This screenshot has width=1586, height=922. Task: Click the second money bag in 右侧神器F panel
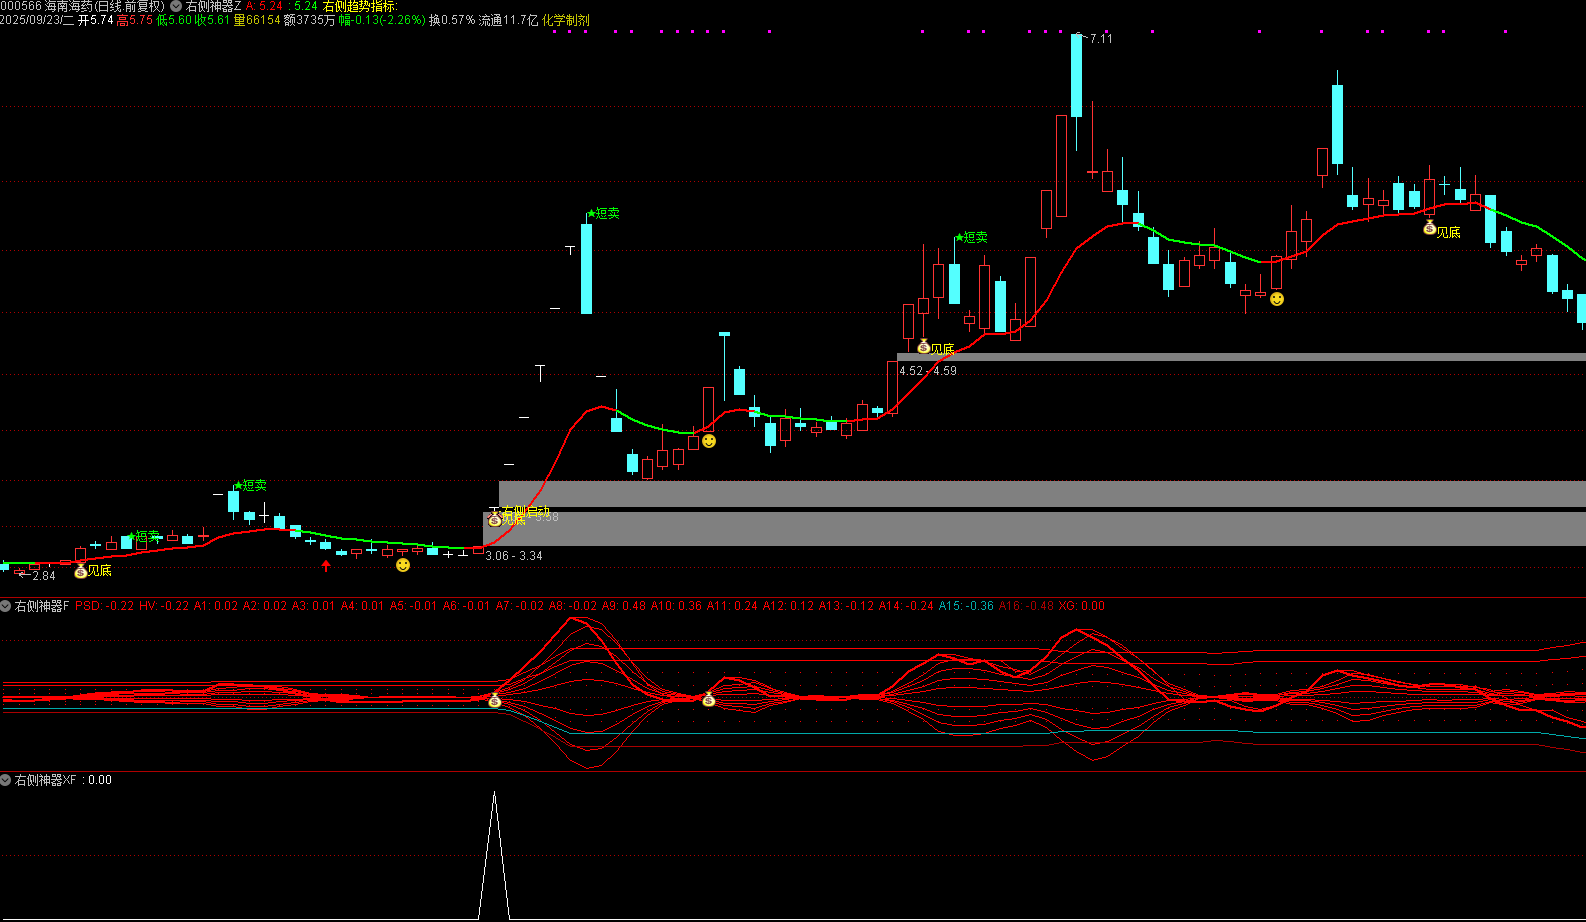(x=709, y=699)
